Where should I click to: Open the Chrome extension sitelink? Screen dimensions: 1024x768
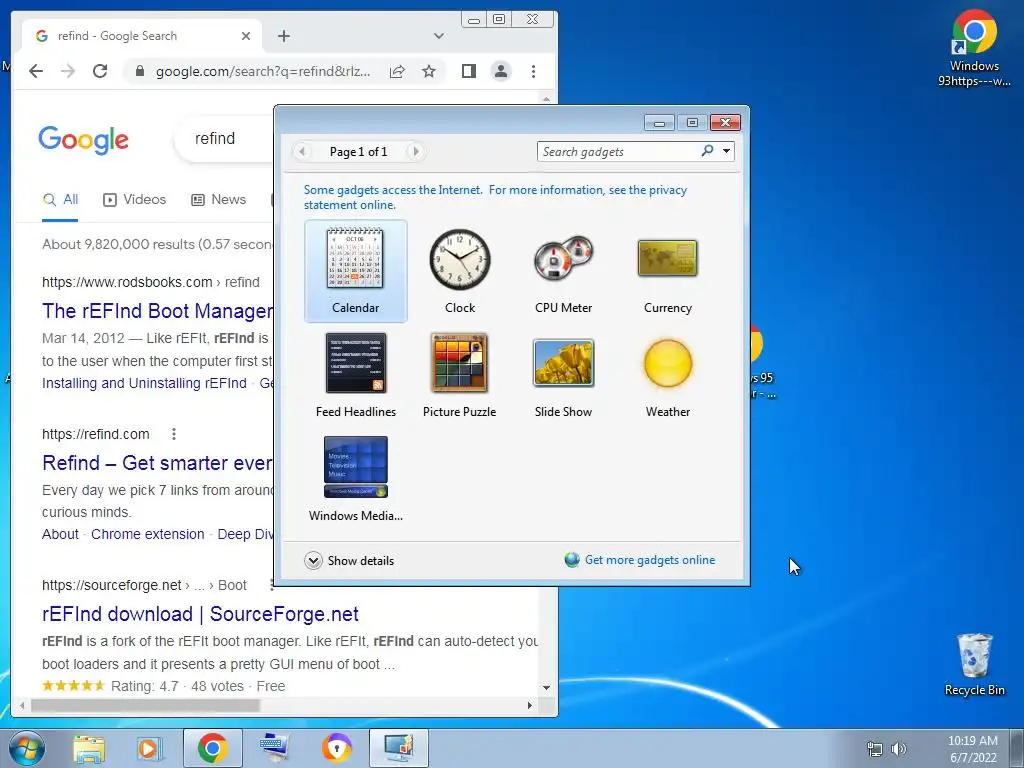tap(148, 534)
